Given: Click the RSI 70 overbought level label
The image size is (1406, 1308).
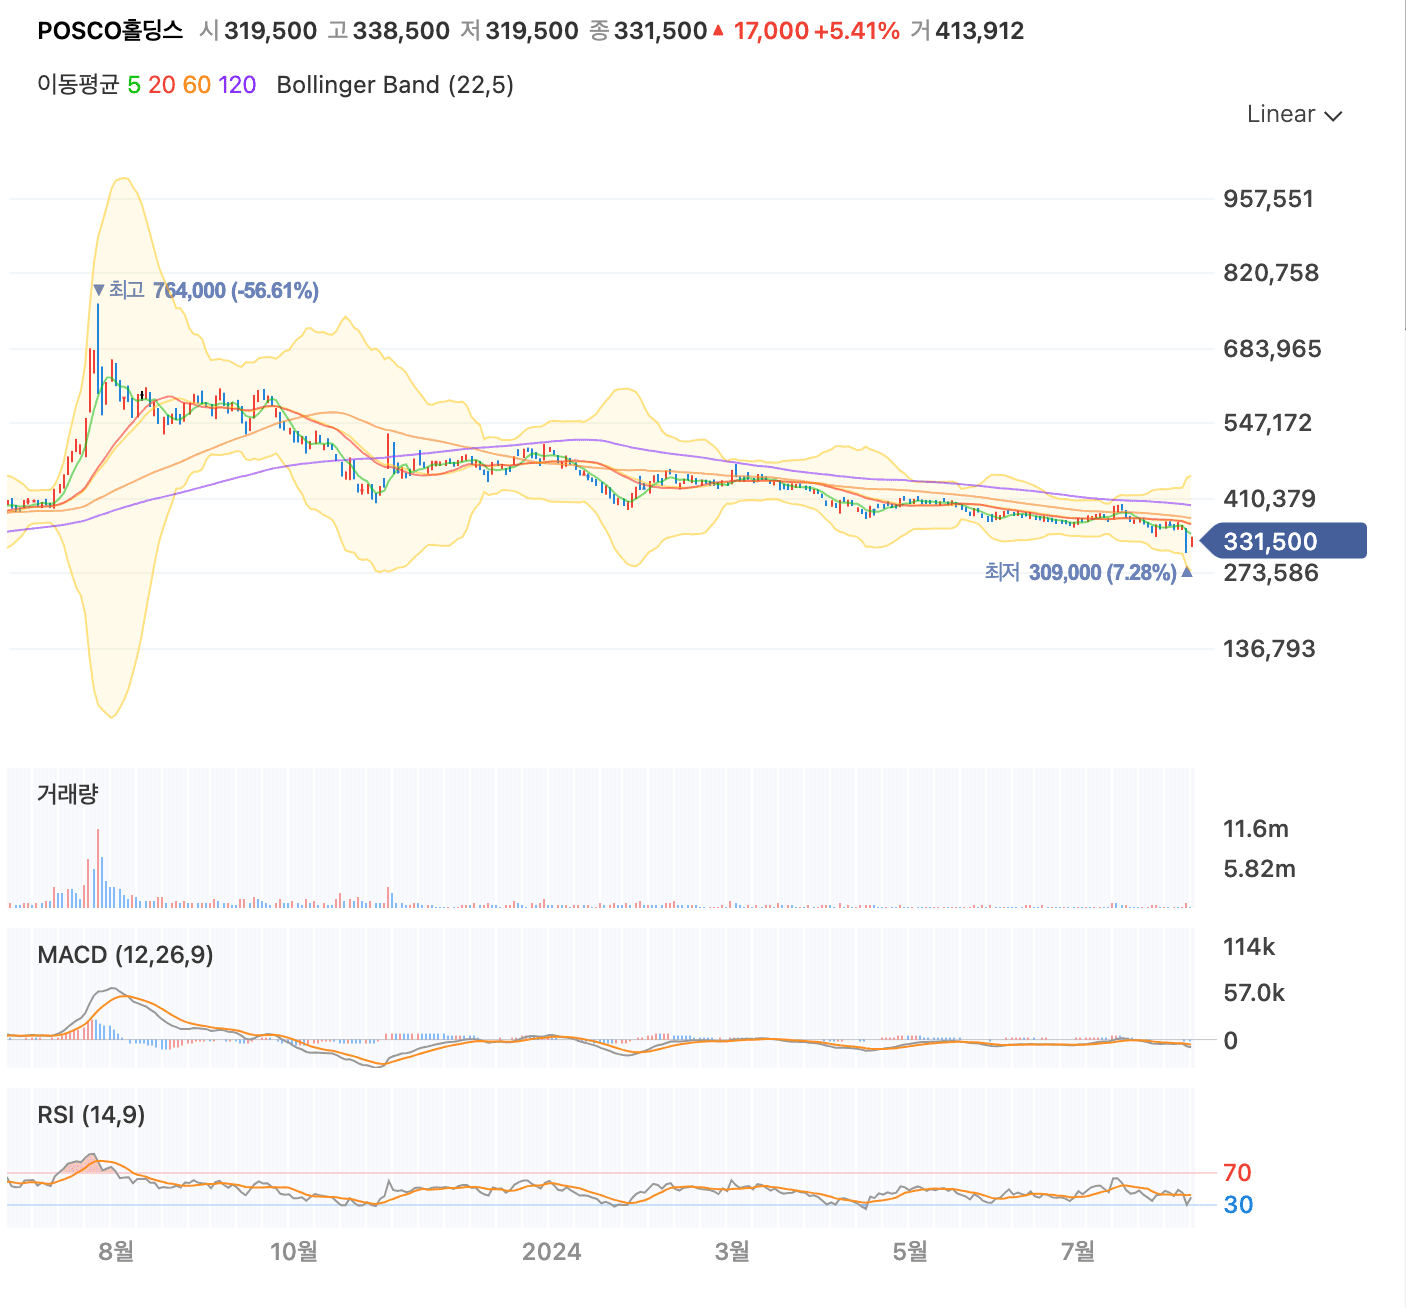Looking at the screenshot, I should coord(1237,1172).
